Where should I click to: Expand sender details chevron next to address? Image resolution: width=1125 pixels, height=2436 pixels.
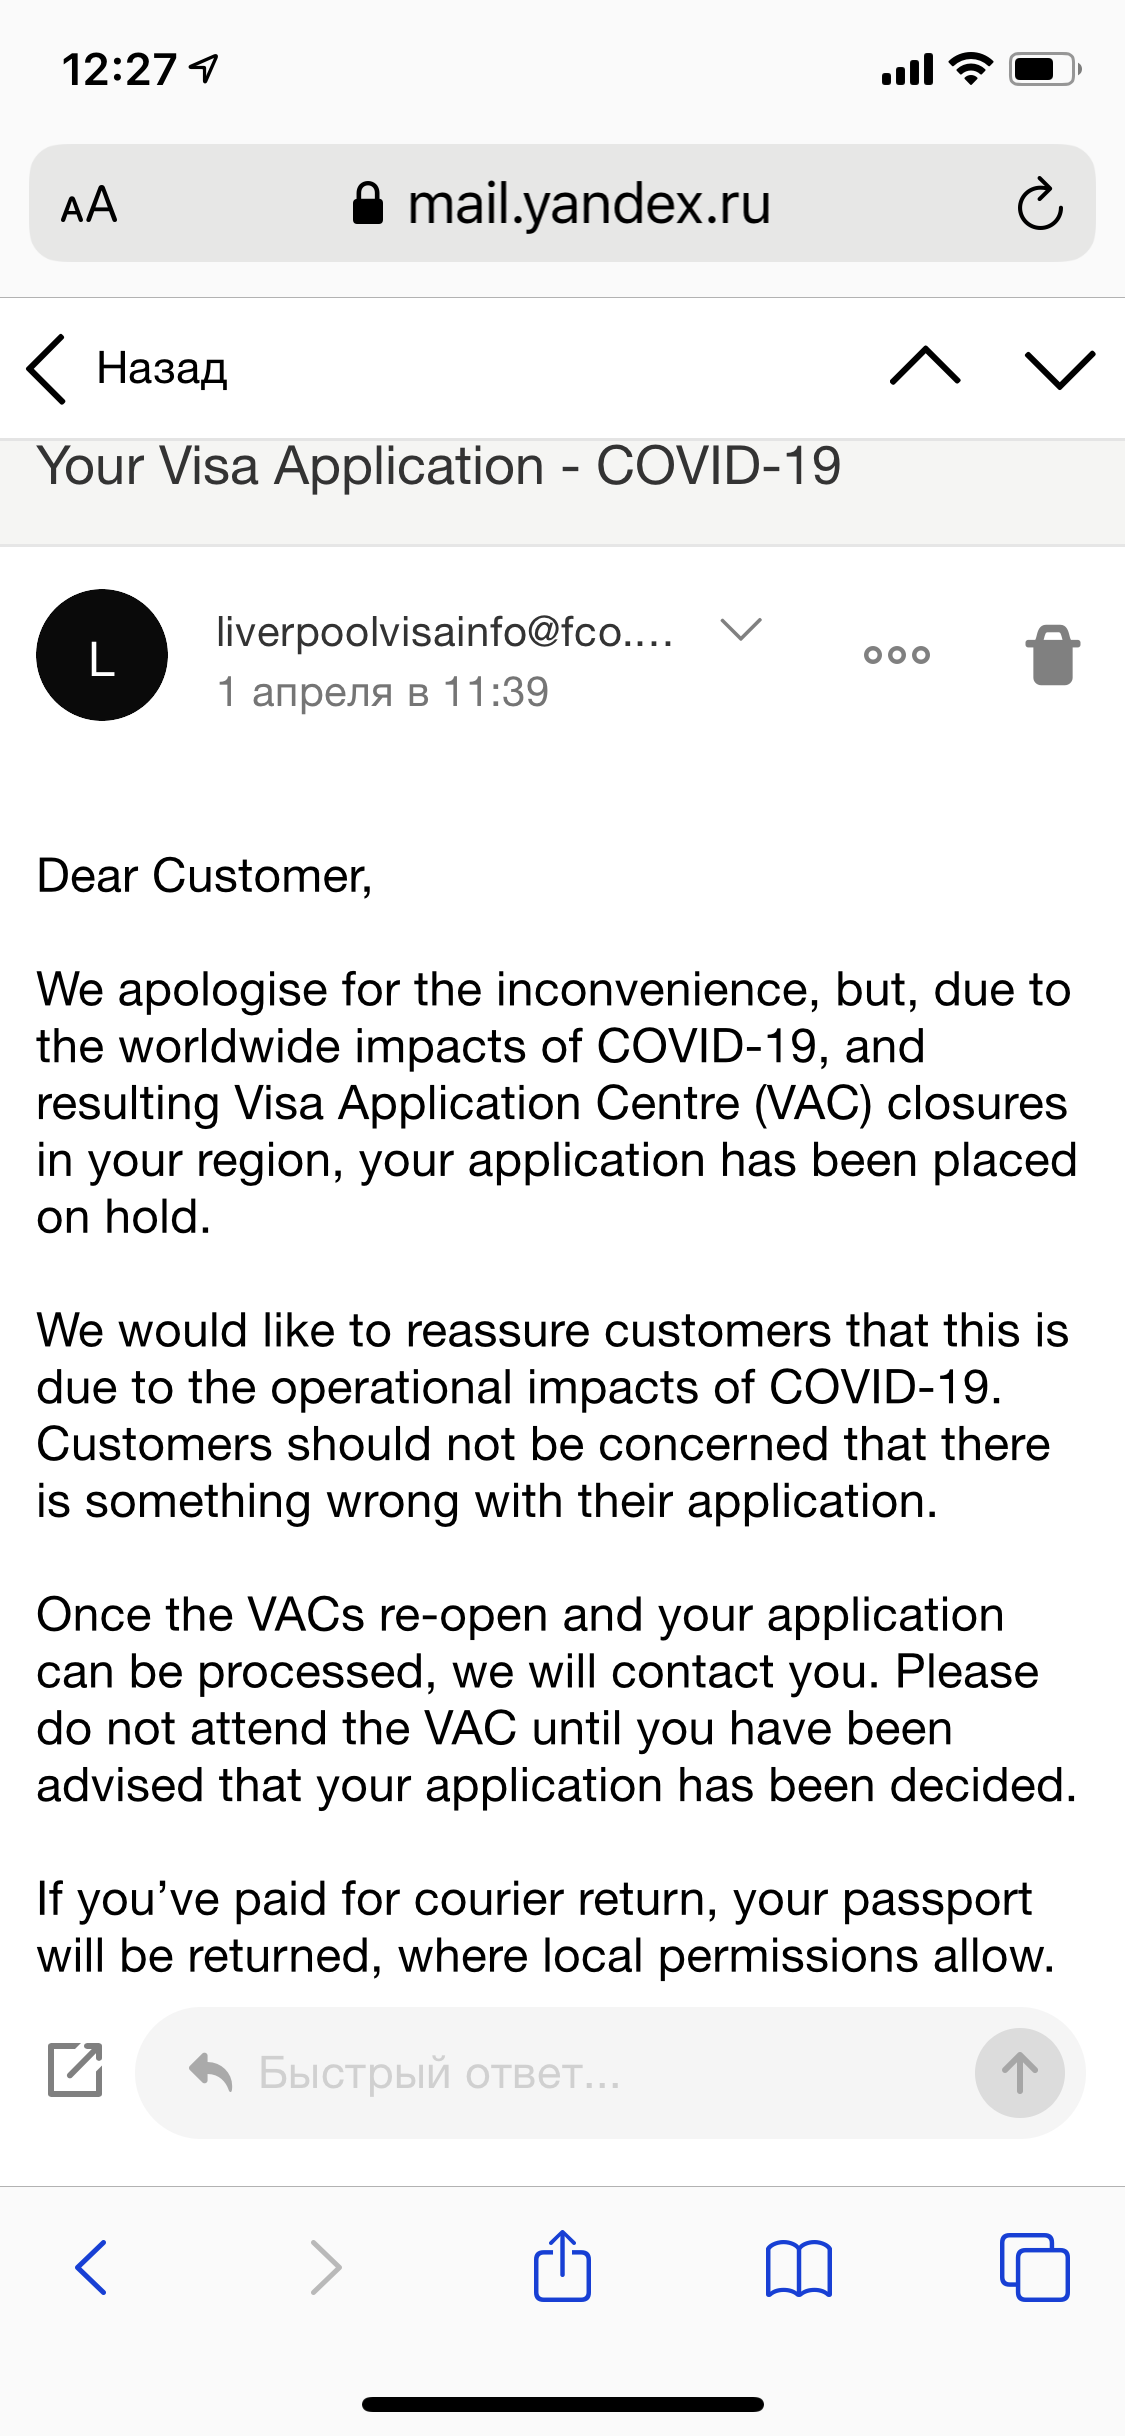(741, 630)
